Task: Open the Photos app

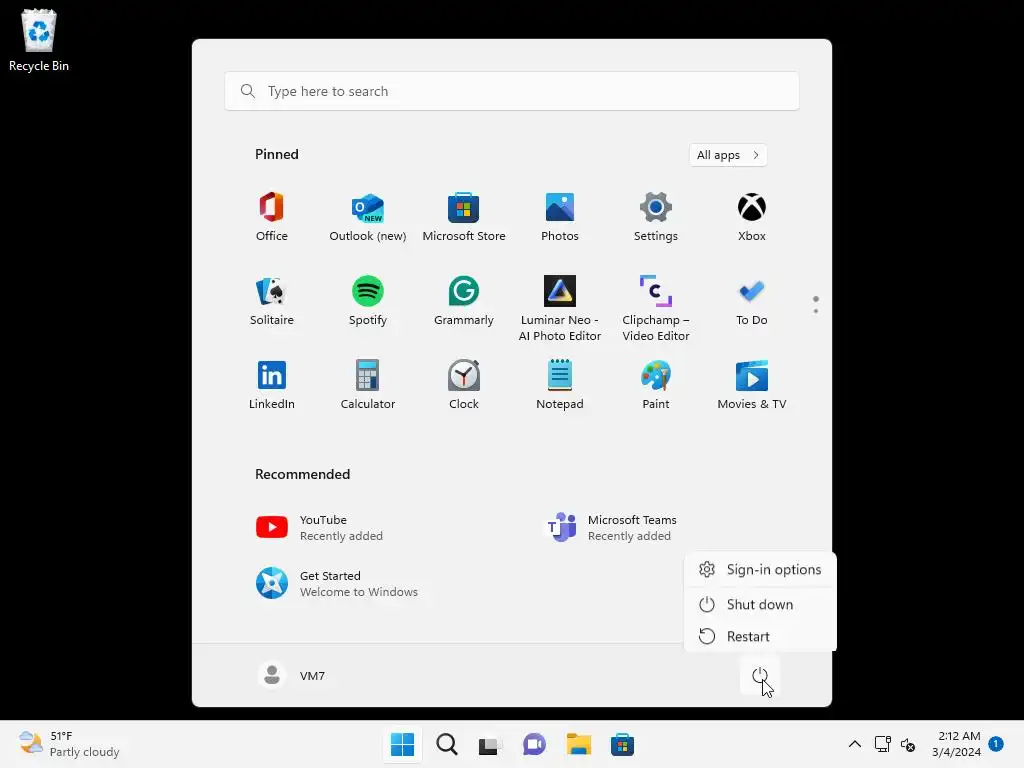Action: pyautogui.click(x=560, y=217)
